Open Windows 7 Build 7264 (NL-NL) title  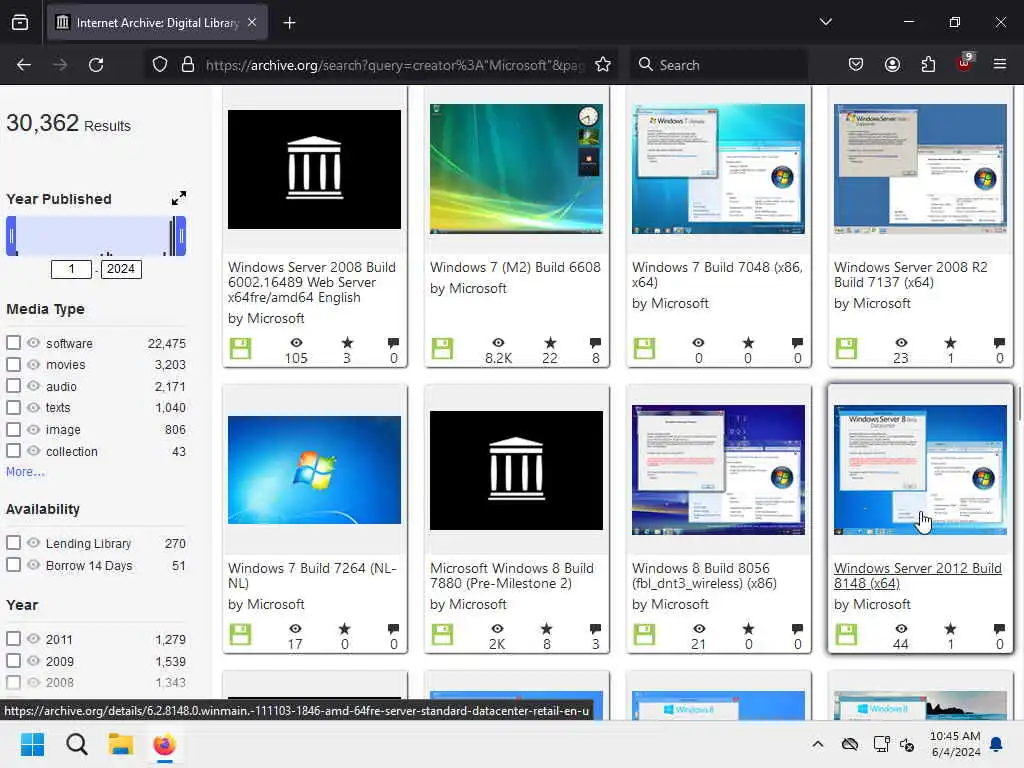click(312, 575)
